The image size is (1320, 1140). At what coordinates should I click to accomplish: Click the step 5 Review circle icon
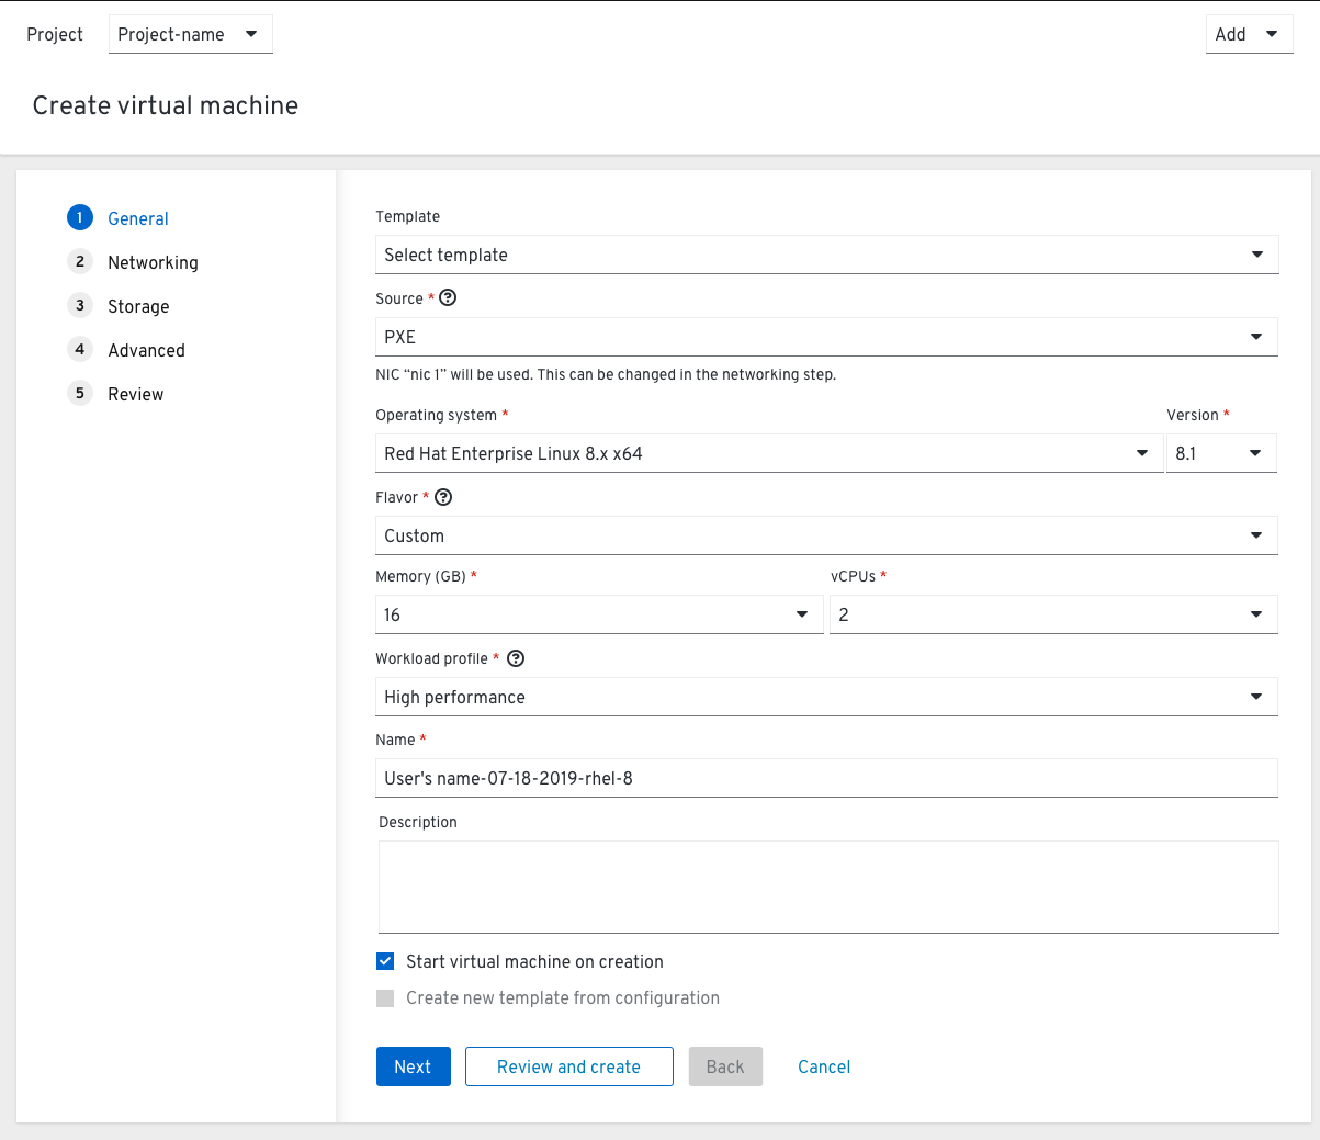click(80, 393)
